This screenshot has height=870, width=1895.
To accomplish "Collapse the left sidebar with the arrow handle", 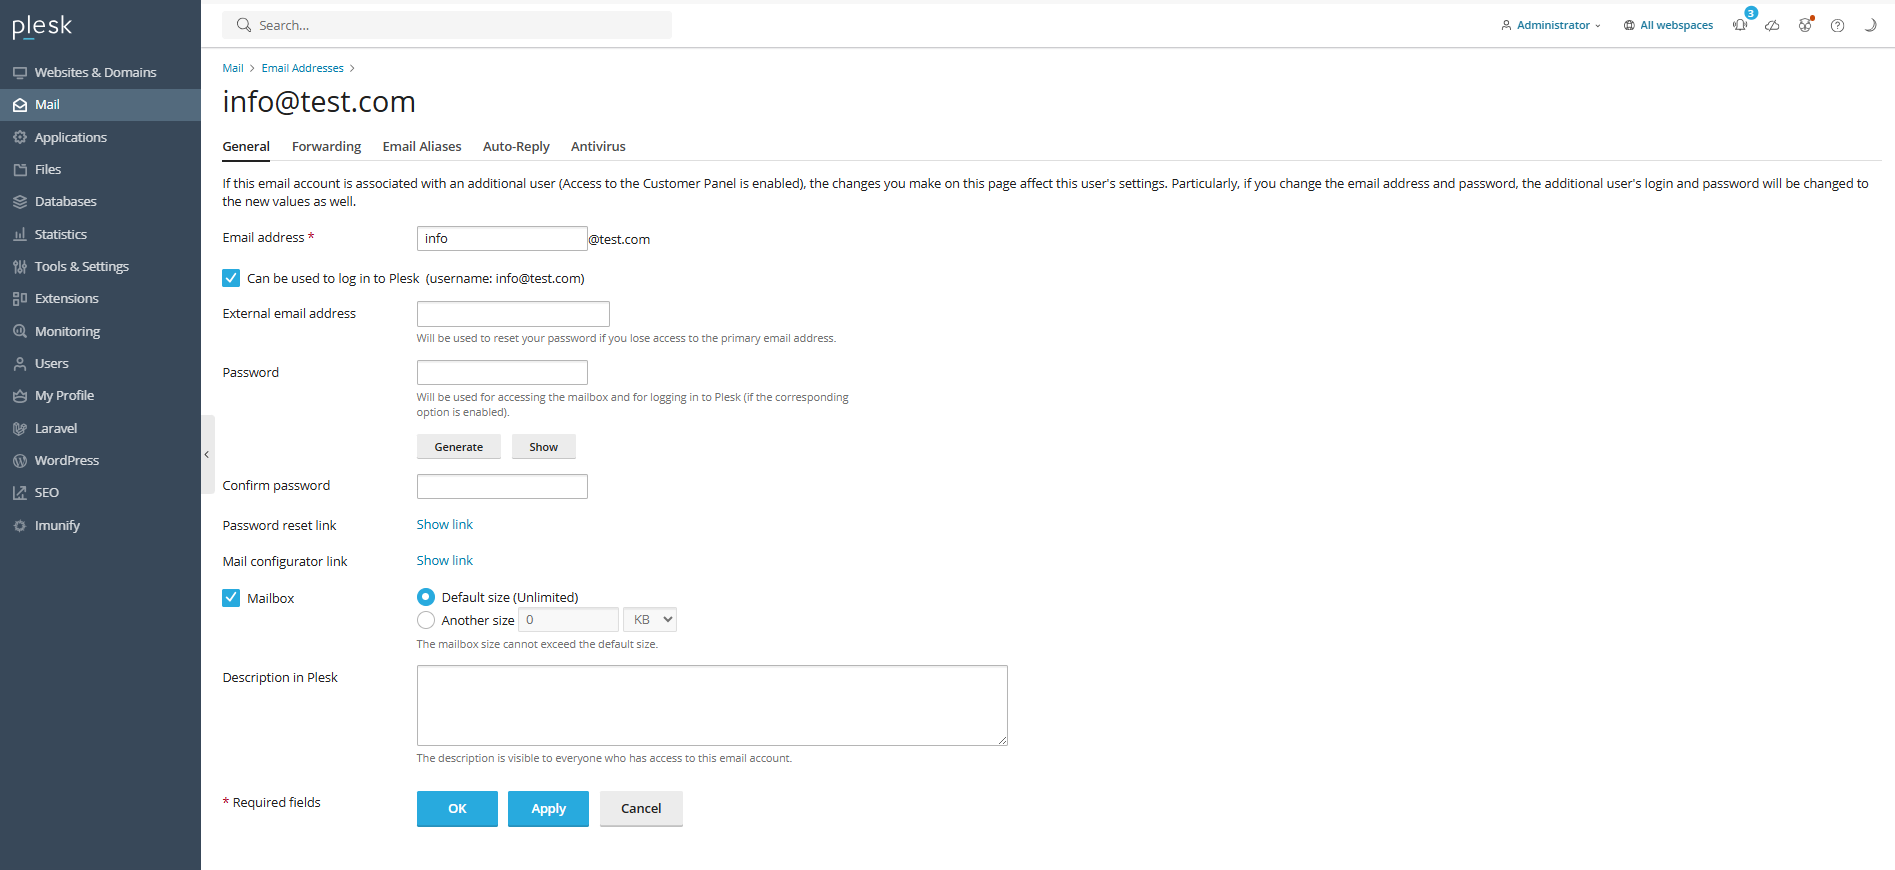I will [x=207, y=454].
